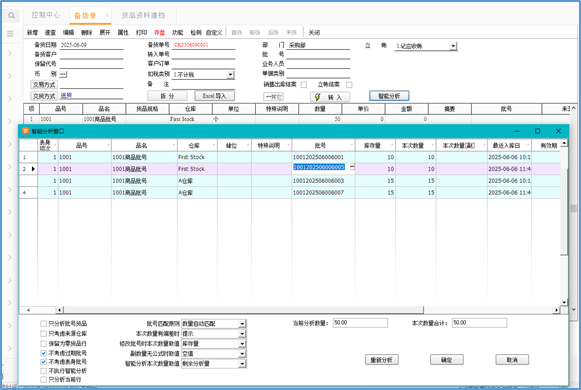Screen dimensions: 581x390
Task: Open 立帐 dropdown
Action: 453,46
